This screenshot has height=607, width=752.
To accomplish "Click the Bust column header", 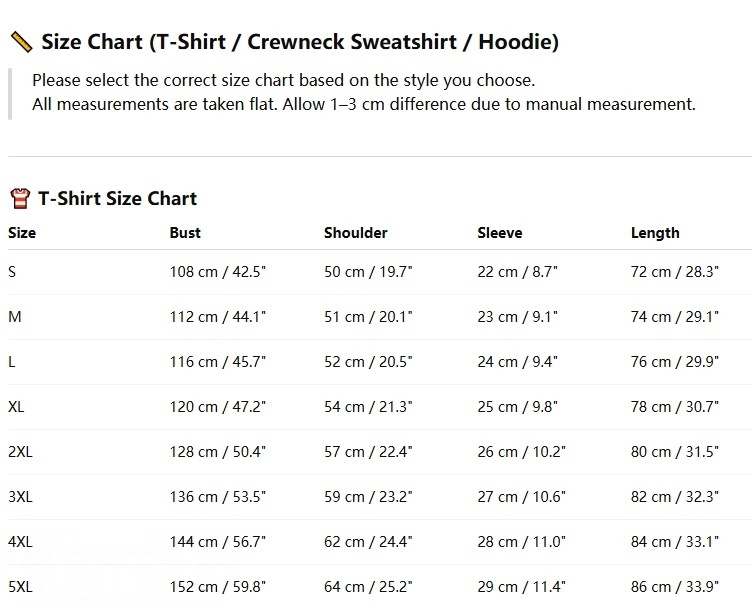I will pos(185,233).
